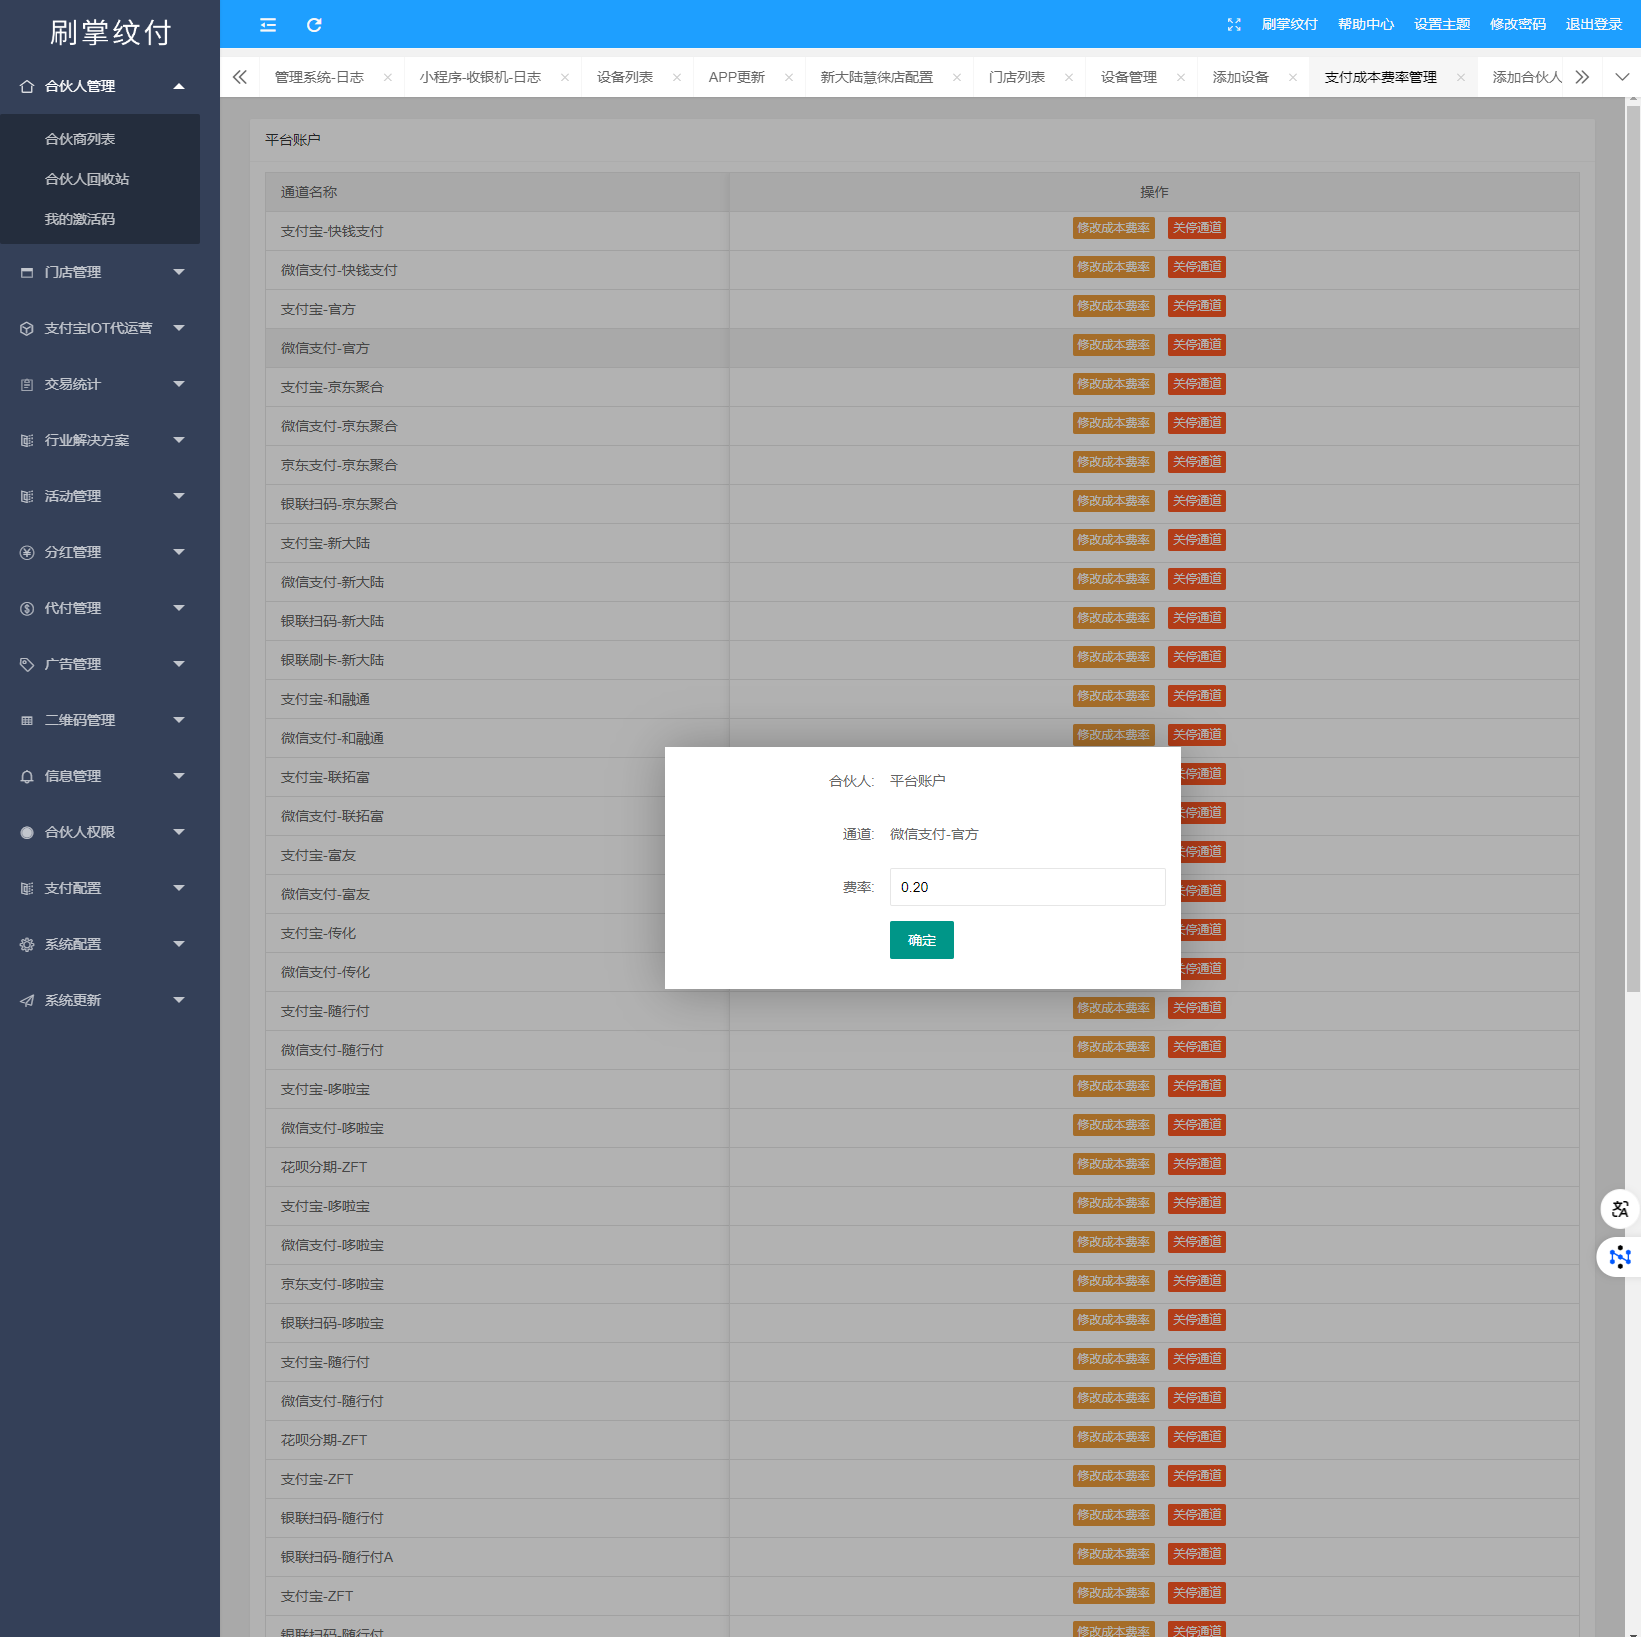Toggle fullscreen with the expand icon

1234,25
